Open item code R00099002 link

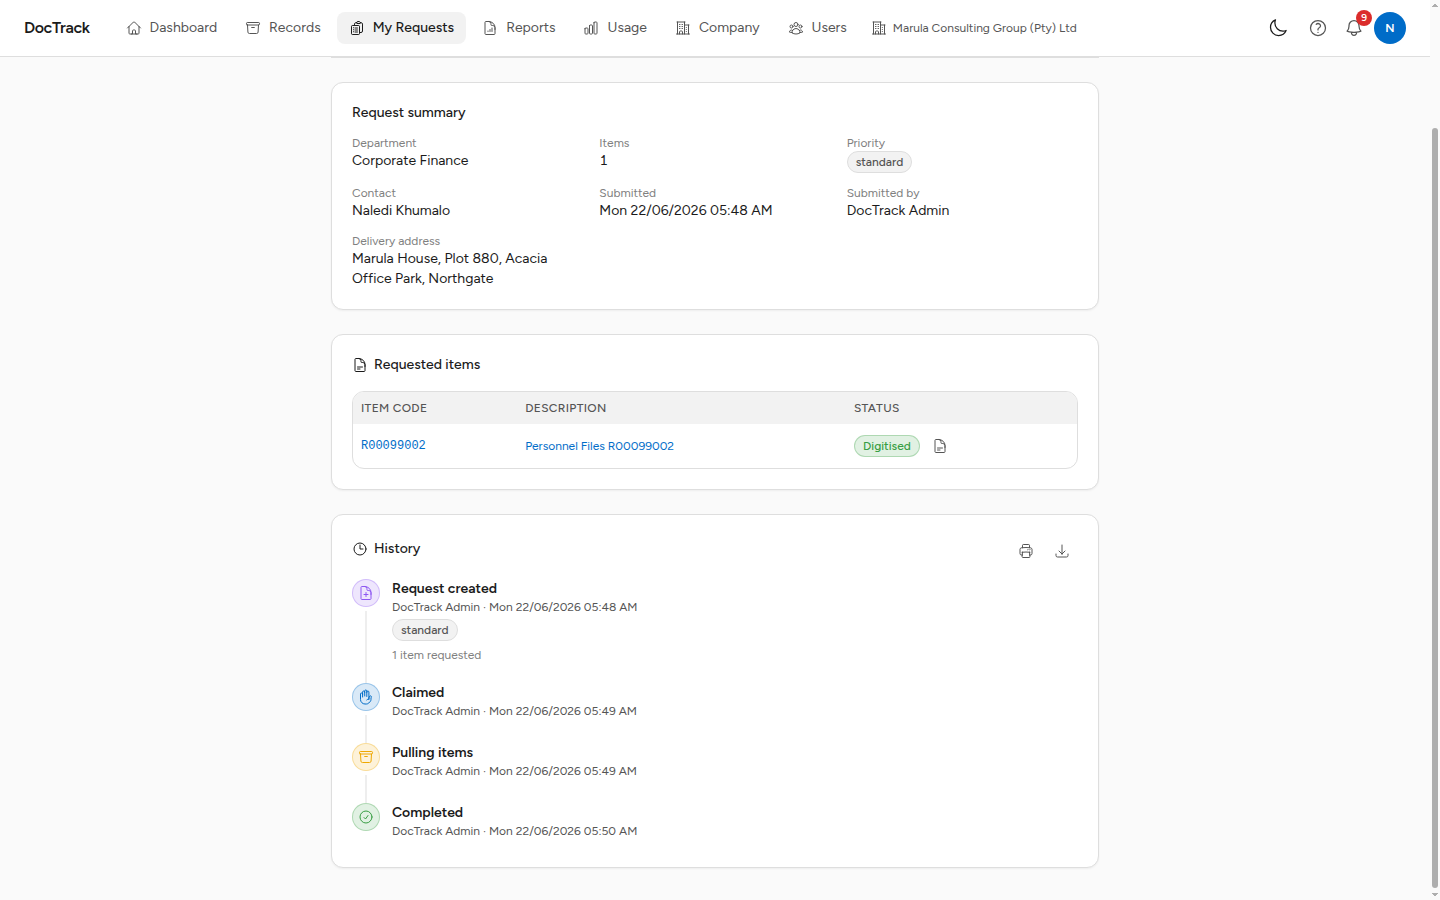pyautogui.click(x=393, y=445)
